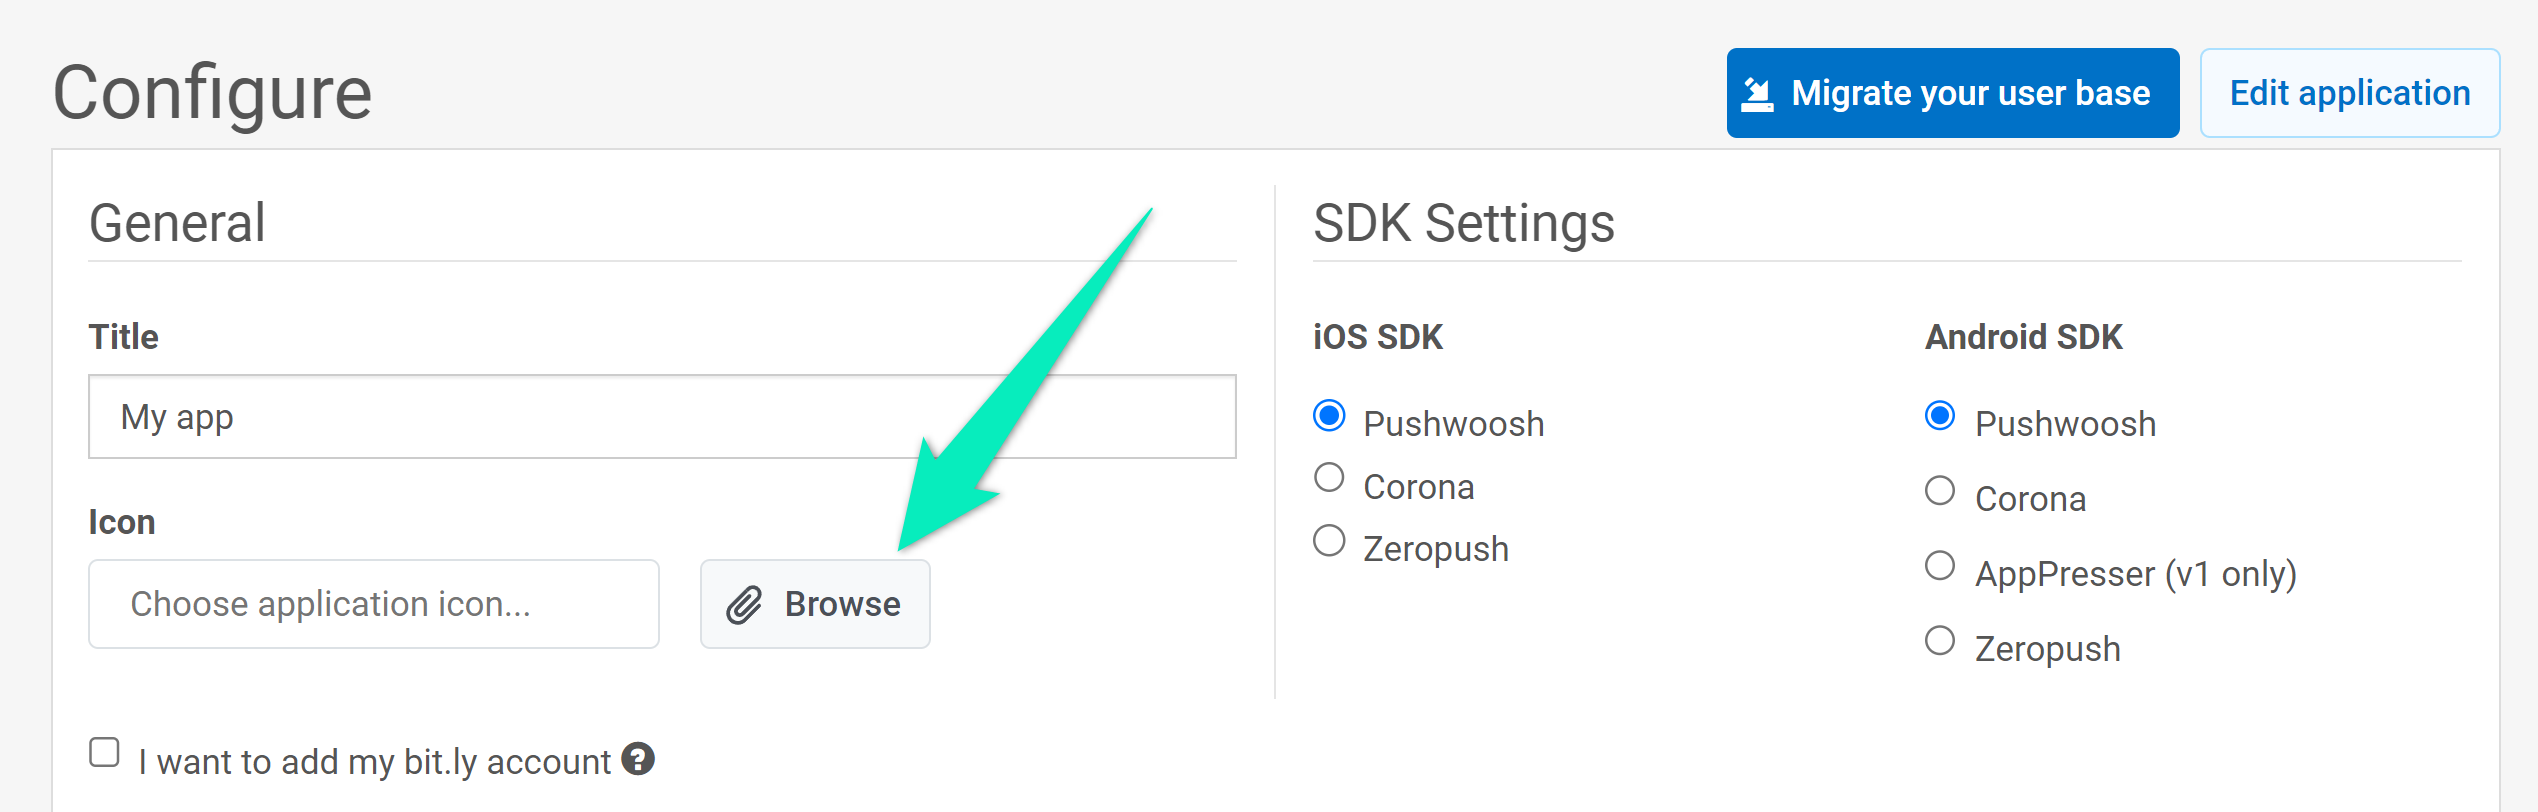This screenshot has height=812, width=2538.
Task: Select Corona under iOS SDK
Action: (1329, 478)
